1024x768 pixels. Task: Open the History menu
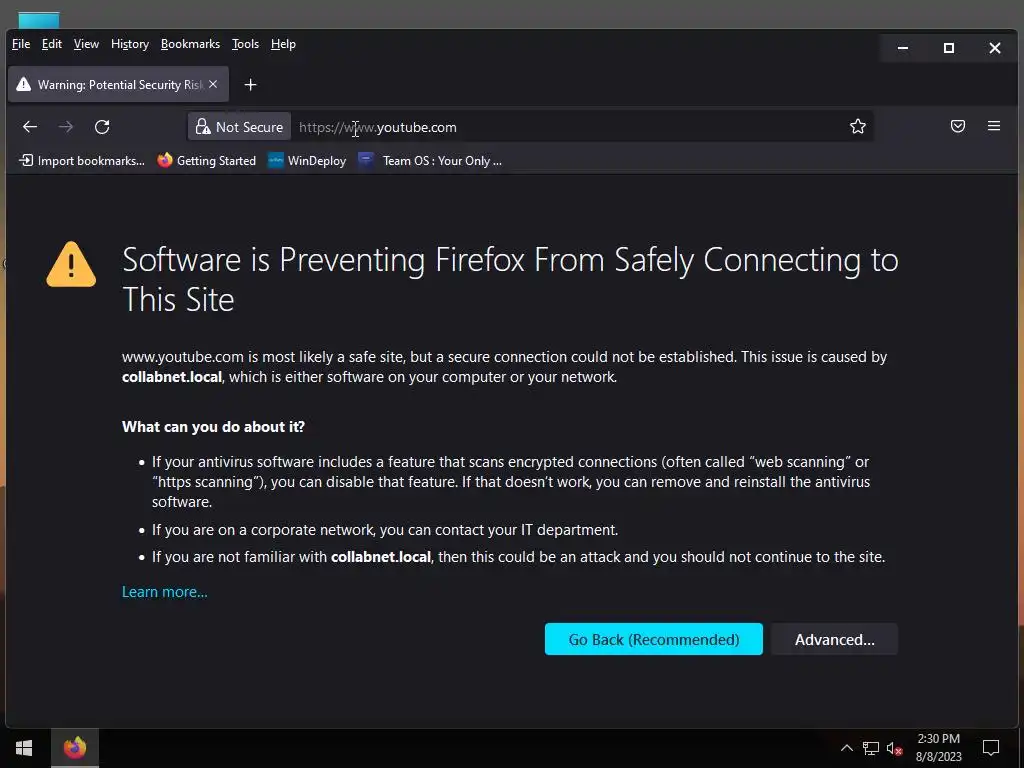pos(130,44)
